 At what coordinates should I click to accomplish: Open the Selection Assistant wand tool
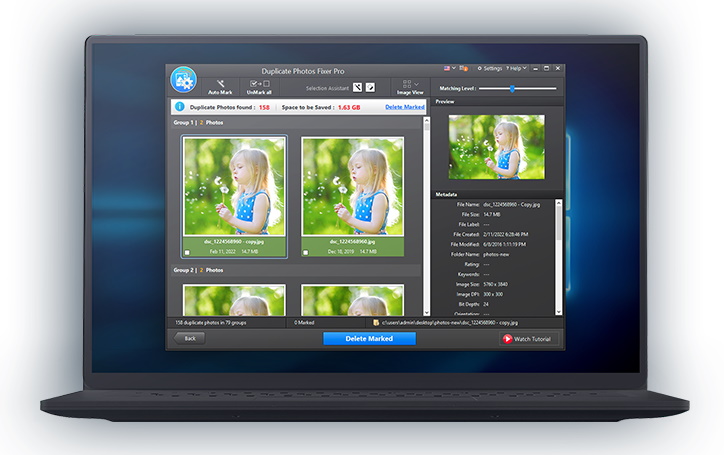point(357,88)
